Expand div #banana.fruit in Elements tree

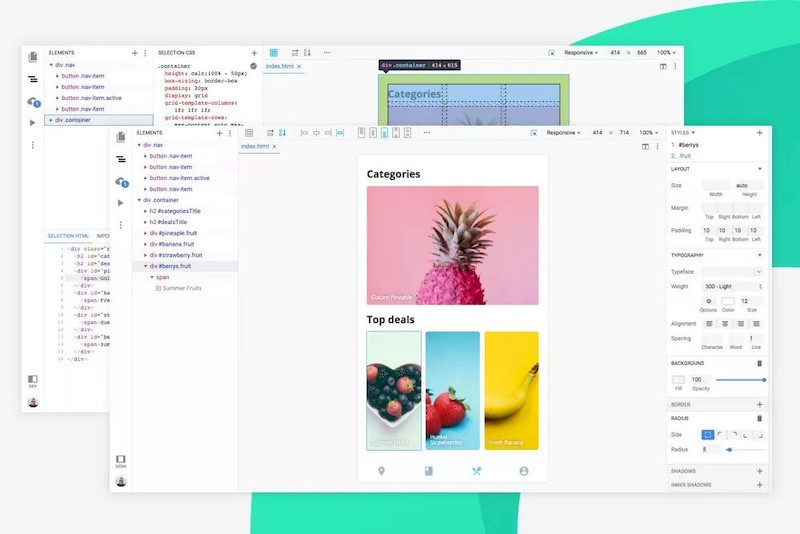click(x=145, y=244)
